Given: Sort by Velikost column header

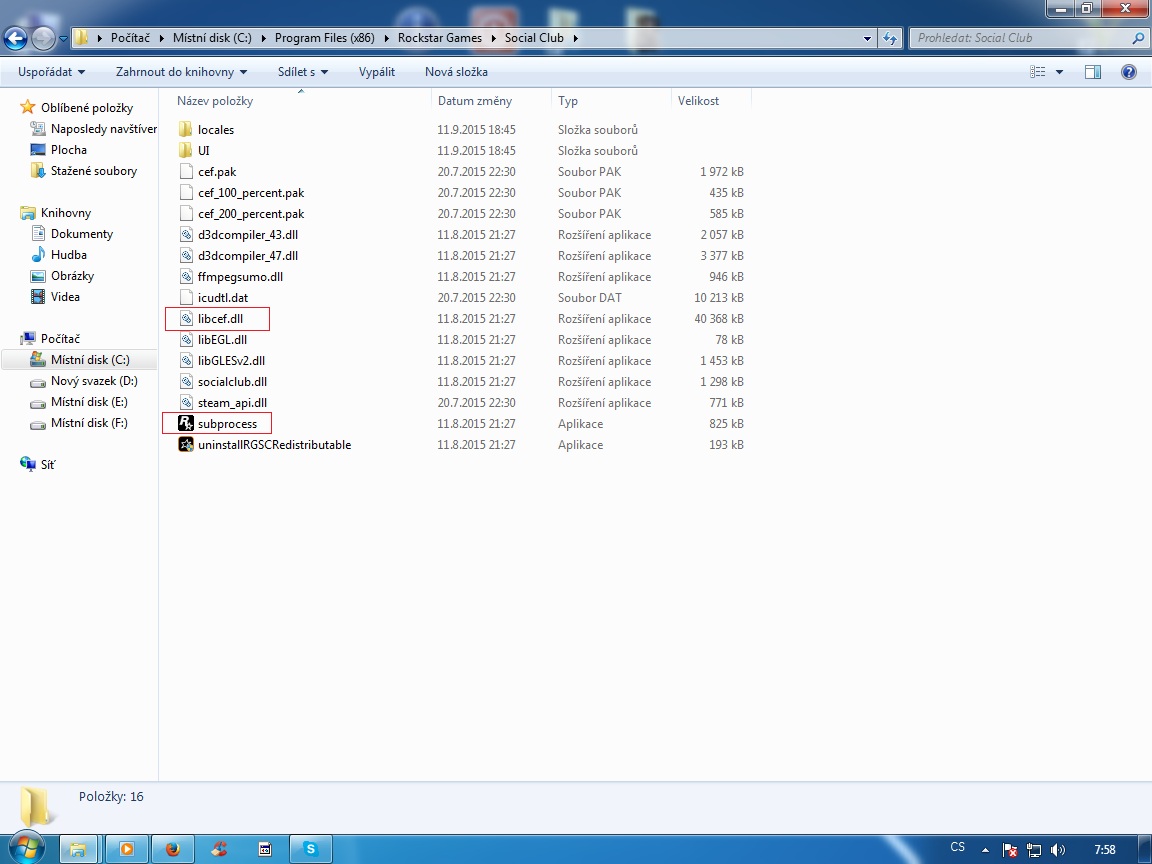Looking at the screenshot, I should click(698, 101).
